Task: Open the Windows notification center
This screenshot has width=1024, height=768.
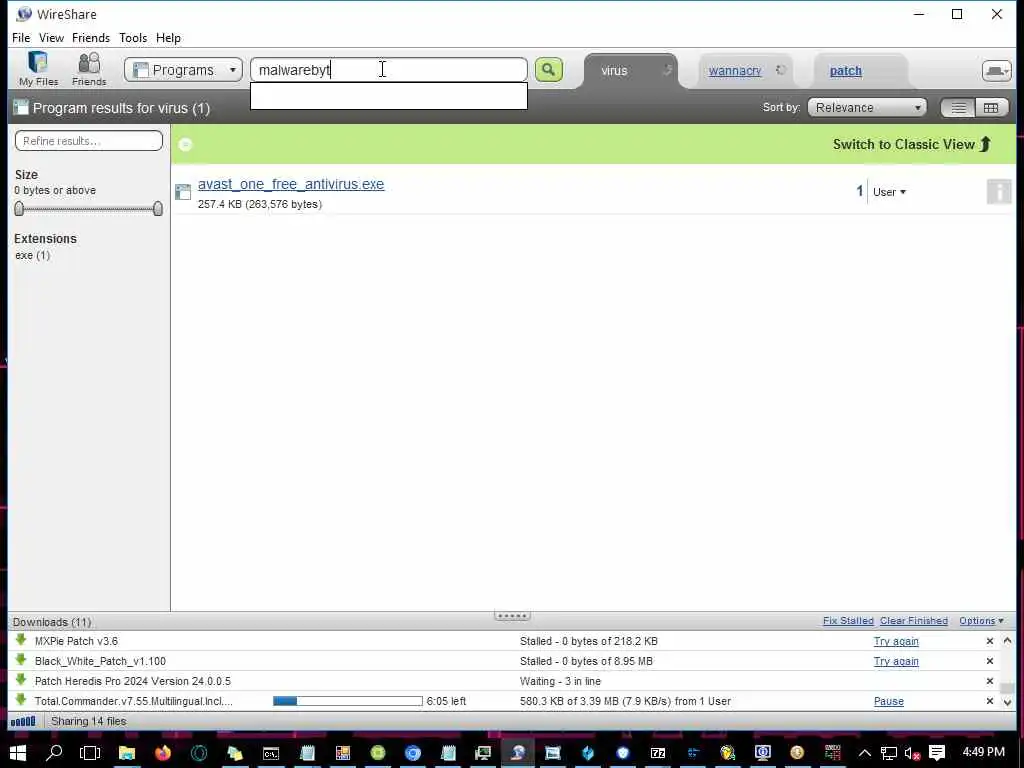Action: tap(937, 752)
